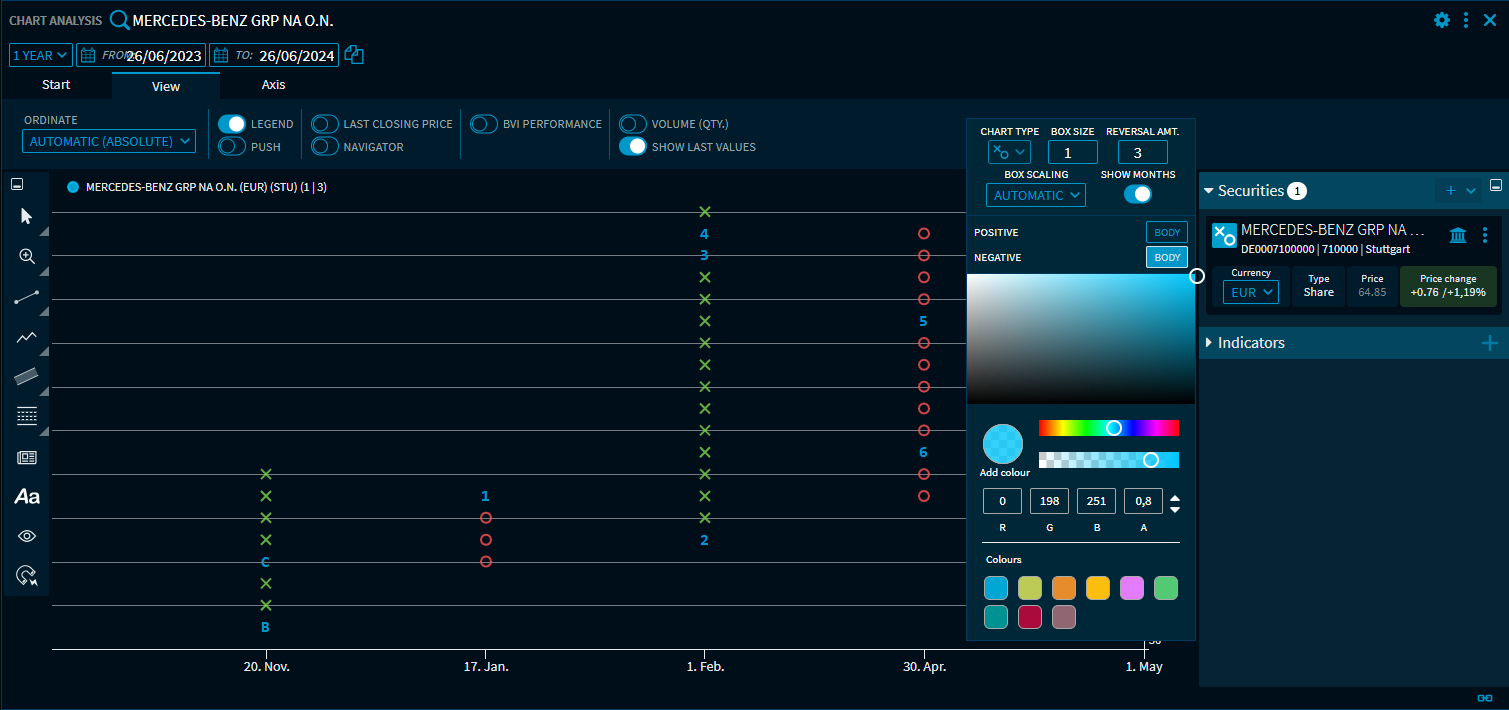Click the Positive Body button
Screen dimensions: 1509x710
1166,232
